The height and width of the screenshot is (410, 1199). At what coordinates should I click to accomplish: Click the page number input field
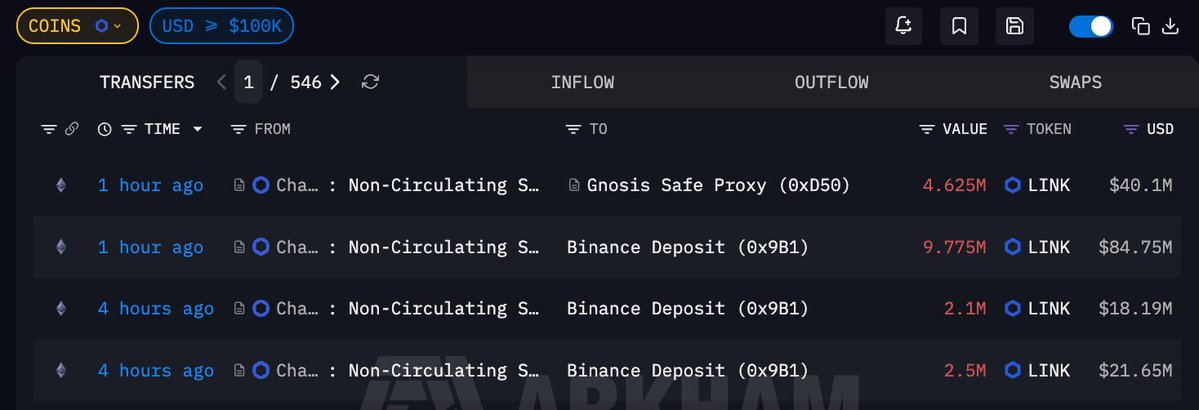248,82
